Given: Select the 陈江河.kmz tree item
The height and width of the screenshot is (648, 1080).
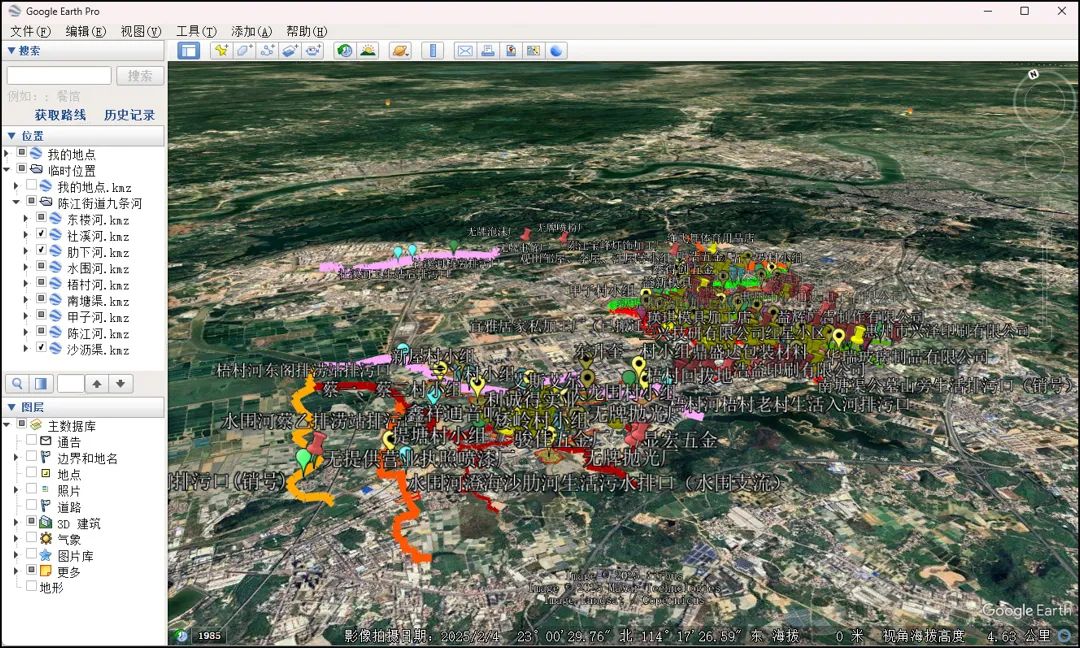Looking at the screenshot, I should click(x=98, y=333).
